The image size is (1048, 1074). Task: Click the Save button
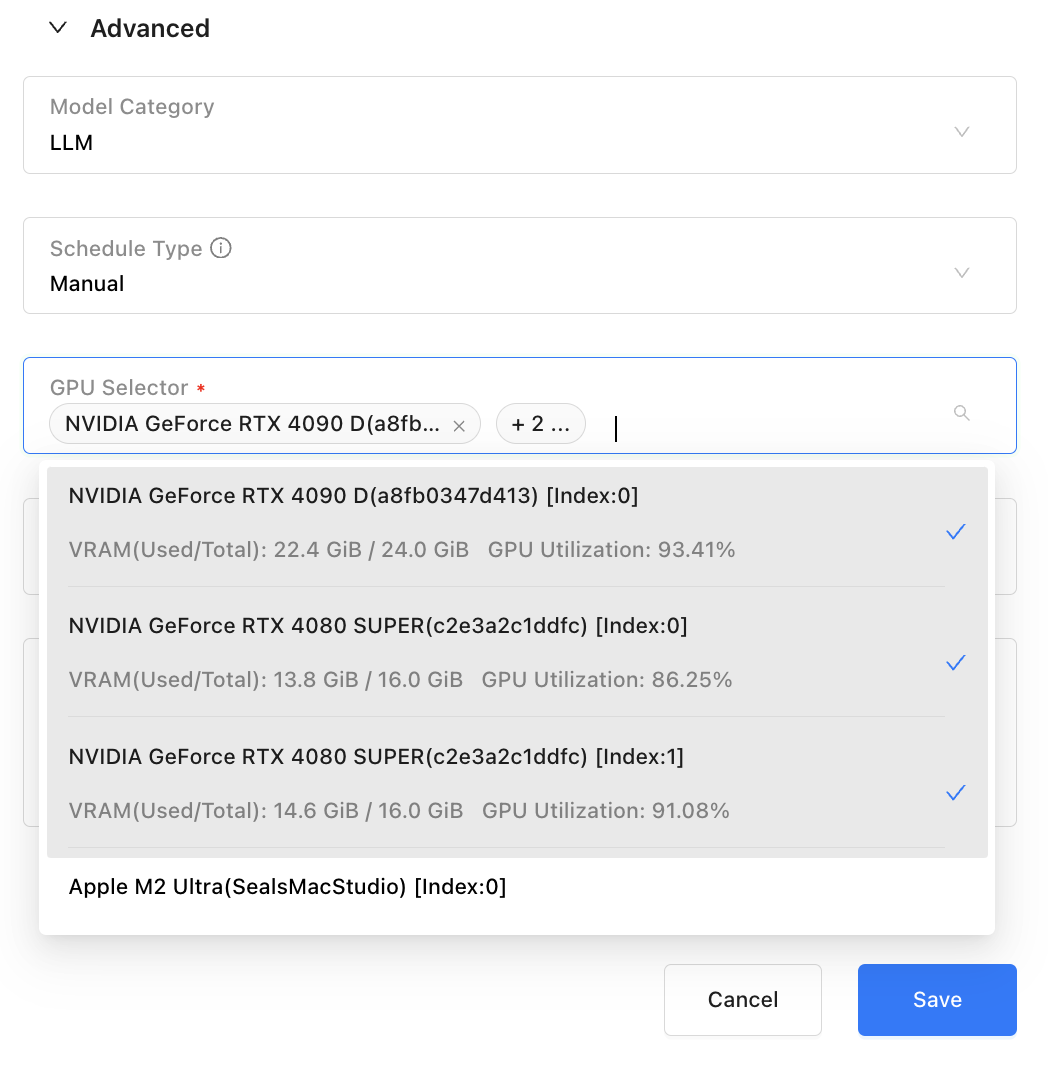(937, 1000)
